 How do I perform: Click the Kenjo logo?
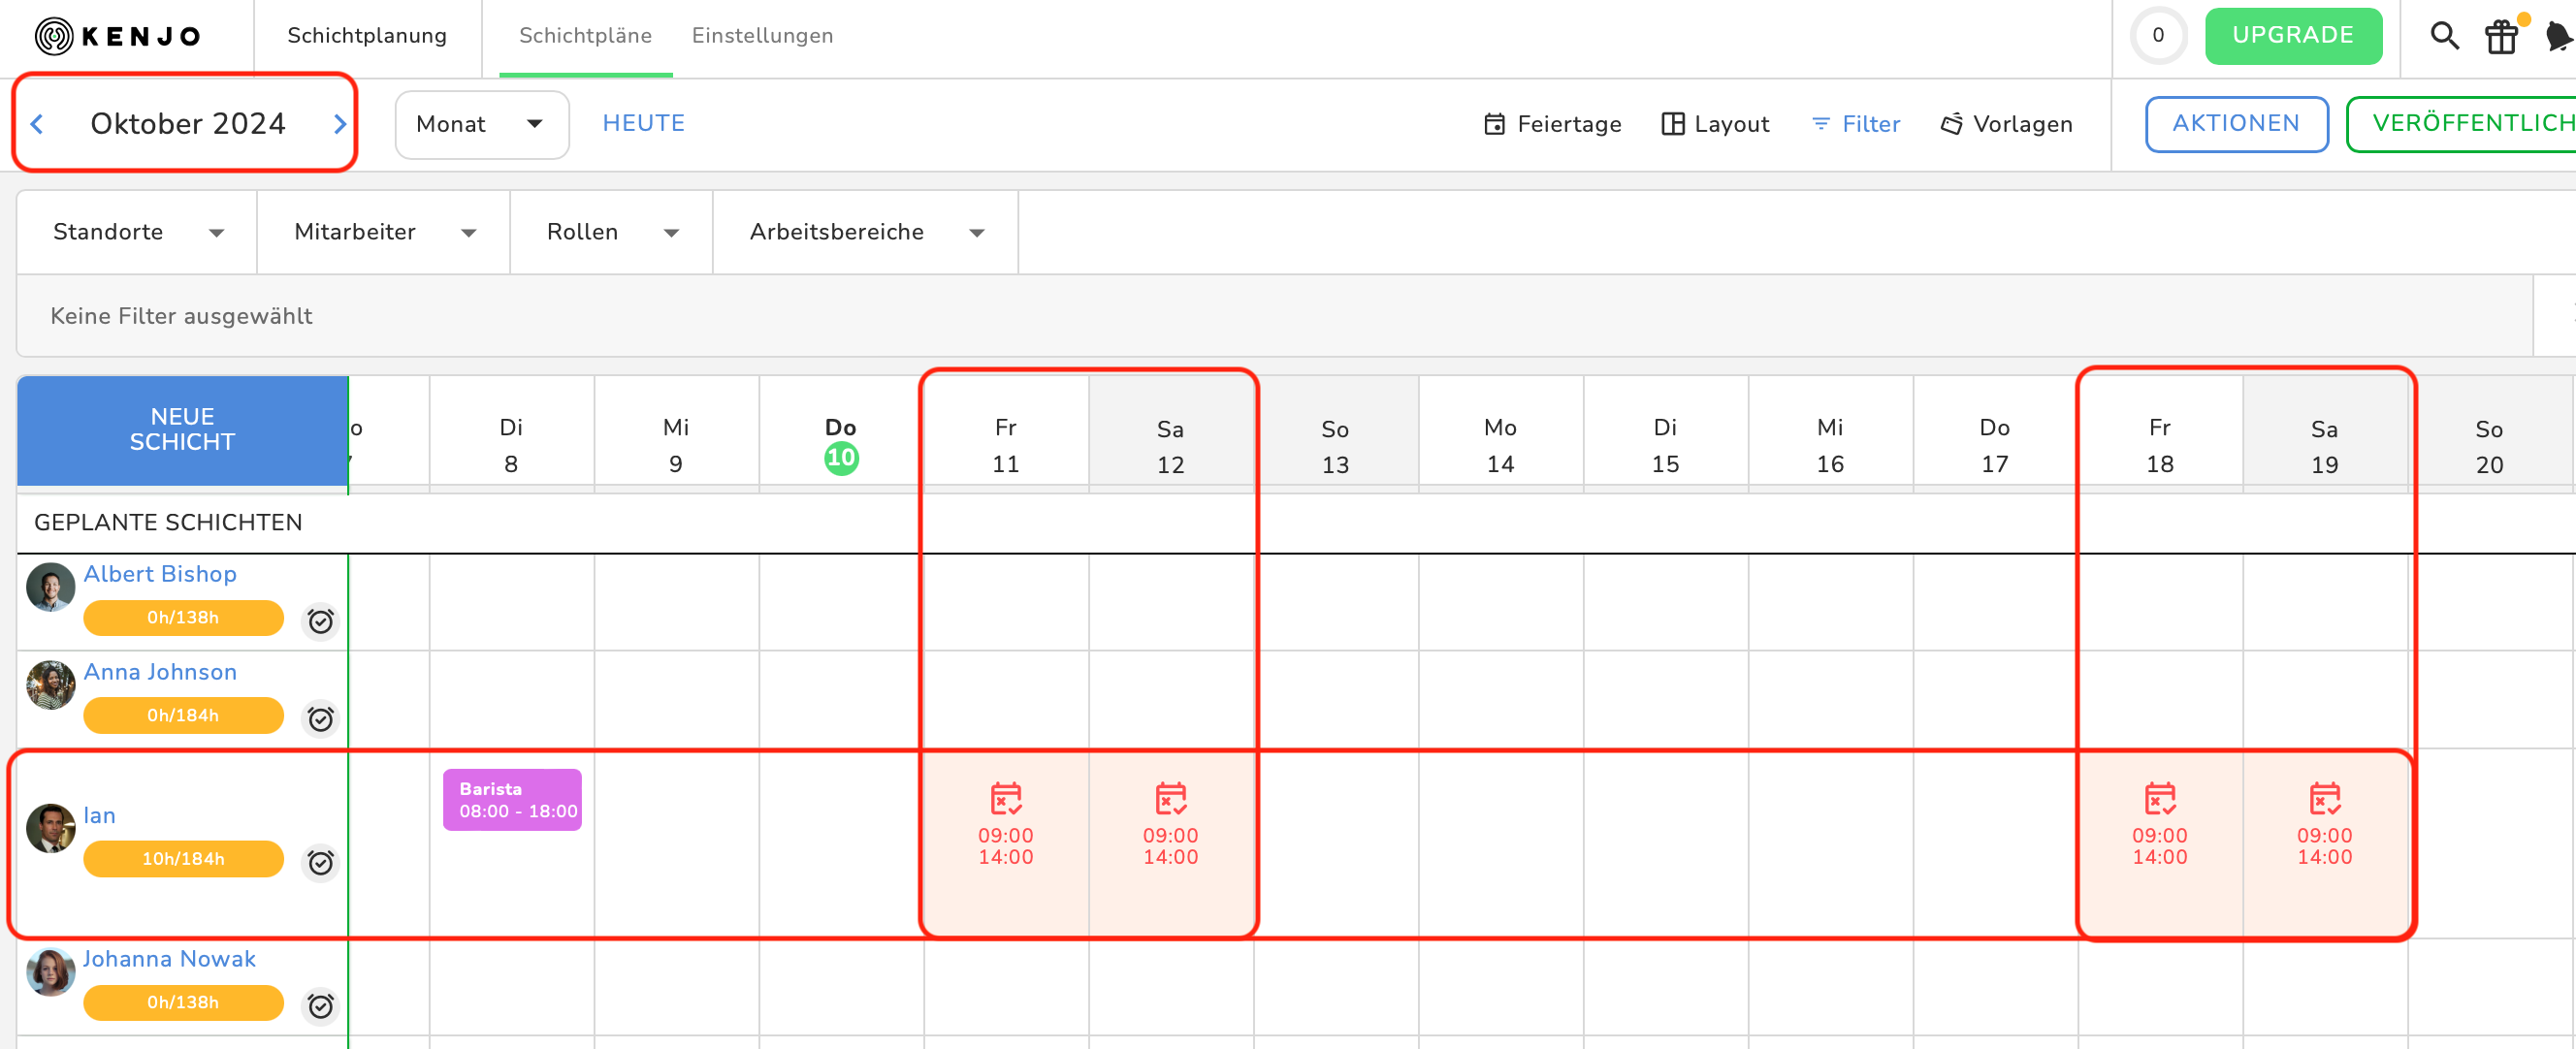tap(118, 36)
